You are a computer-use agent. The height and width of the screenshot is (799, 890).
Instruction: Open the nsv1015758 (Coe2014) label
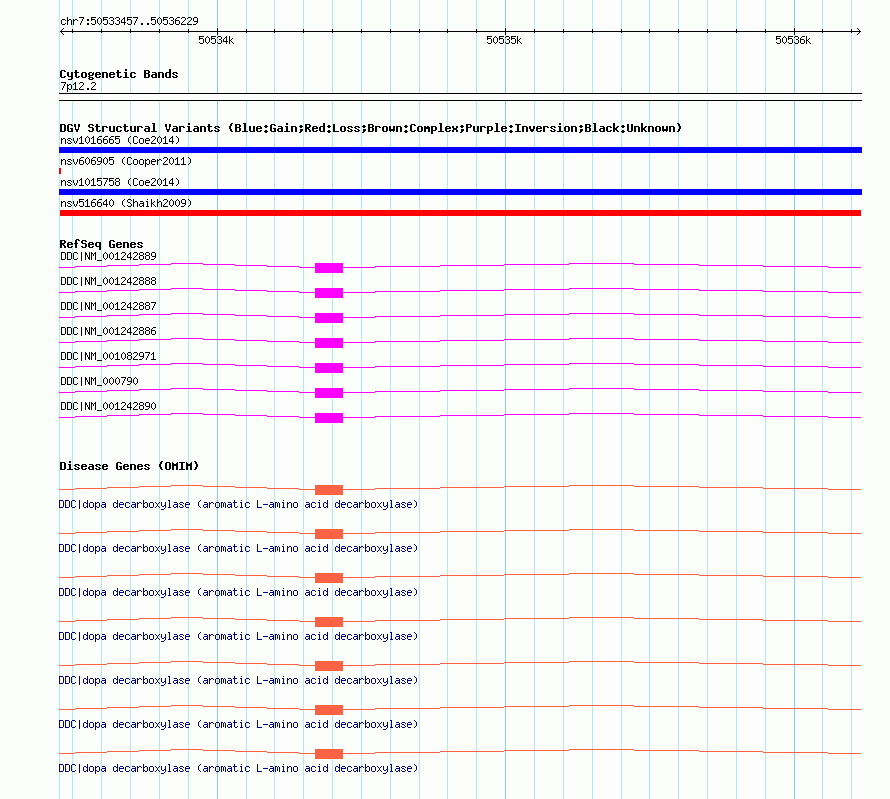click(120, 182)
